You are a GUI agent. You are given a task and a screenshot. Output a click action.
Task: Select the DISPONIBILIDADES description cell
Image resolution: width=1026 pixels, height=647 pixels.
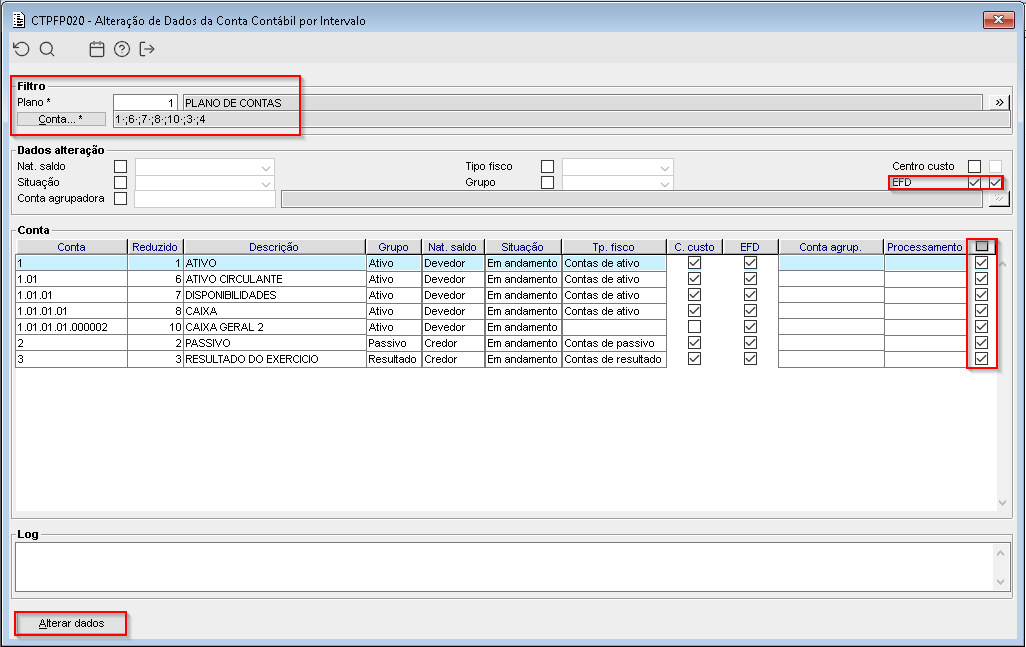[274, 295]
